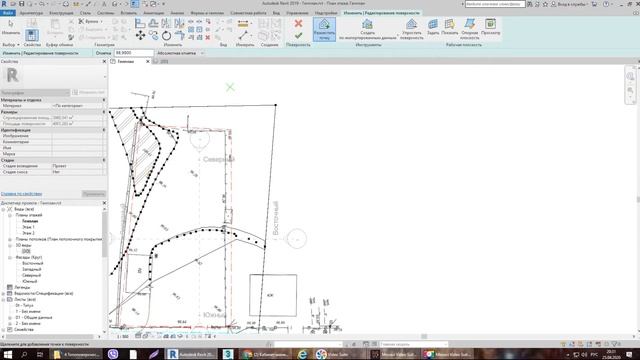
Task: Click the Set work plane icon
Action: 433,27
